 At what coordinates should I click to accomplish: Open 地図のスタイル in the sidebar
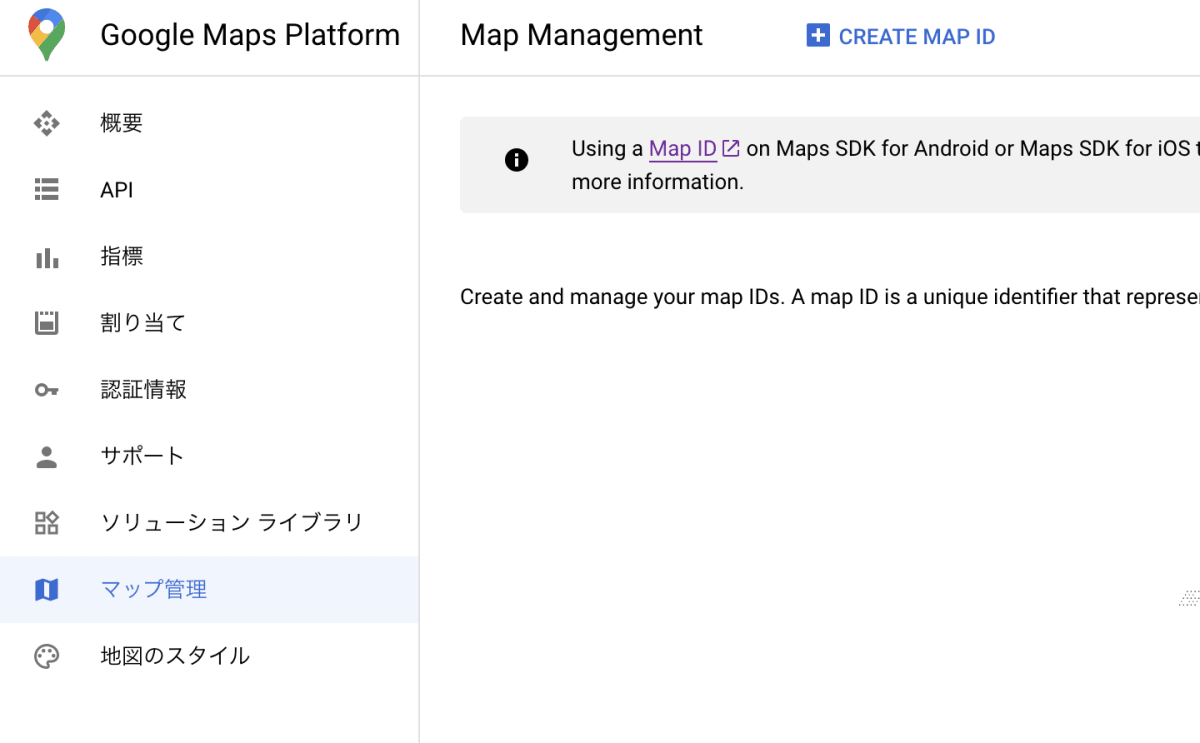click(x=209, y=656)
